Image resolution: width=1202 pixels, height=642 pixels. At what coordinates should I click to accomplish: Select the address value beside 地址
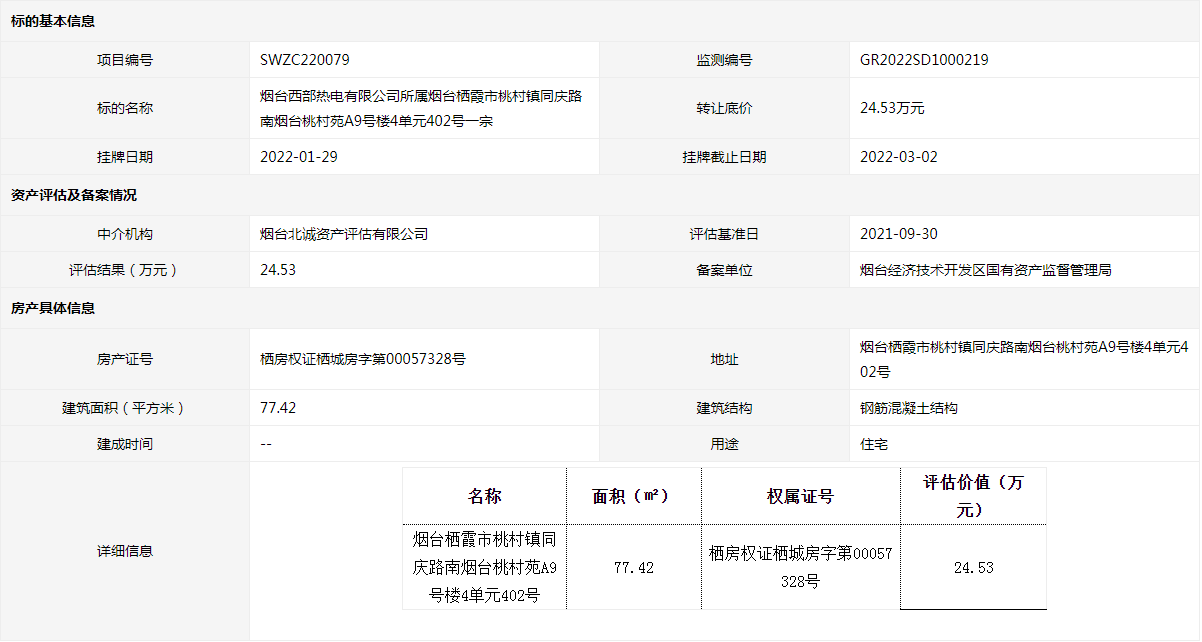click(1024, 360)
